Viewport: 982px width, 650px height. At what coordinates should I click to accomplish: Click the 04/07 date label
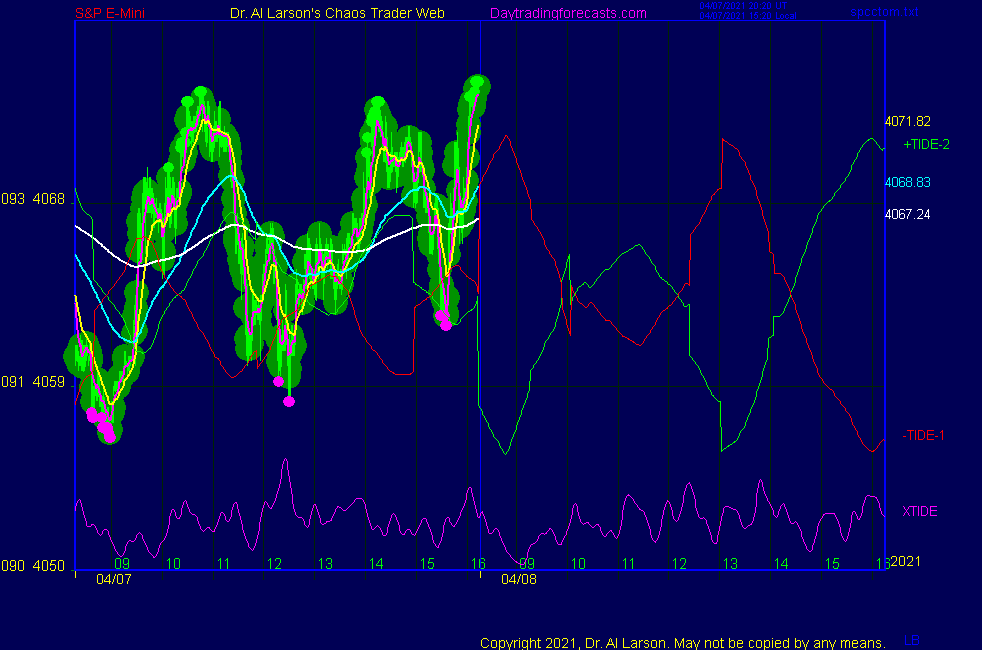click(113, 579)
